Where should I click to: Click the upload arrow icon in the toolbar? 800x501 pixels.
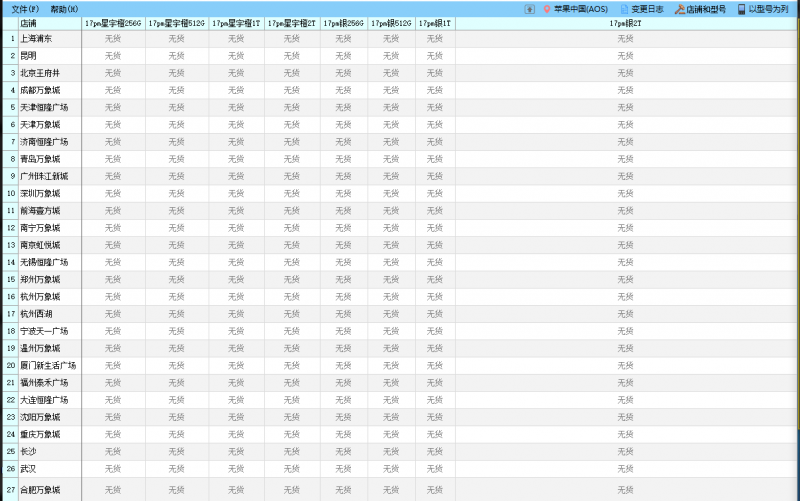tap(529, 9)
